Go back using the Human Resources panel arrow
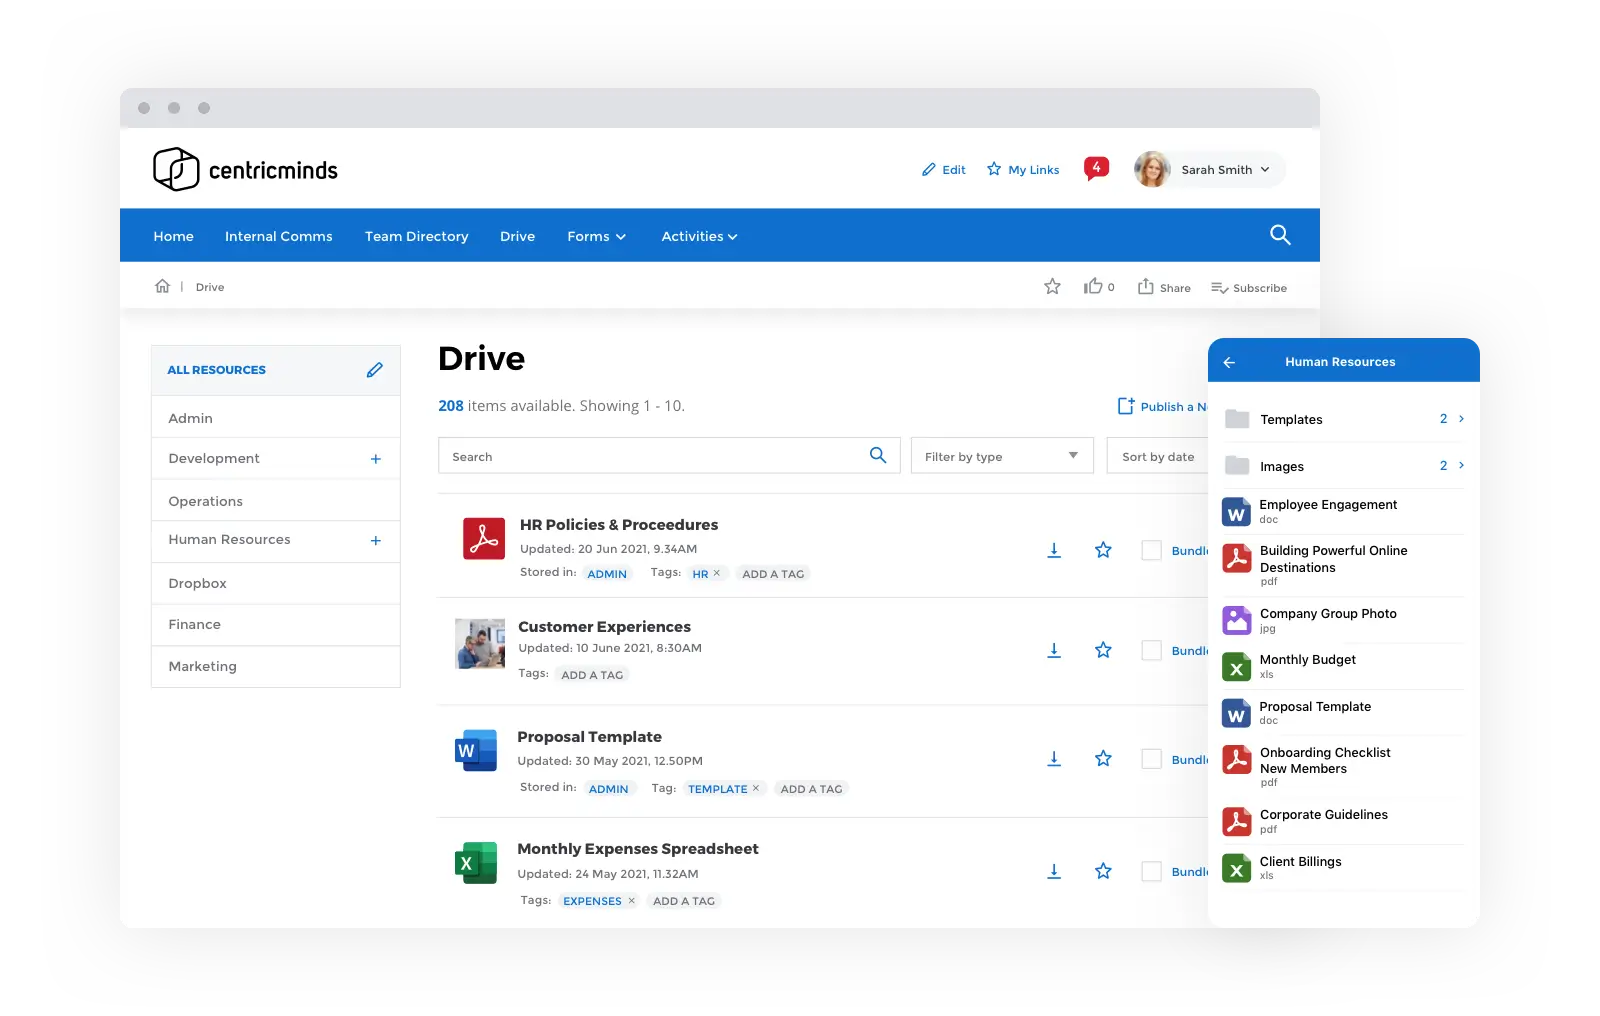The height and width of the screenshot is (1016, 1600). click(x=1230, y=362)
